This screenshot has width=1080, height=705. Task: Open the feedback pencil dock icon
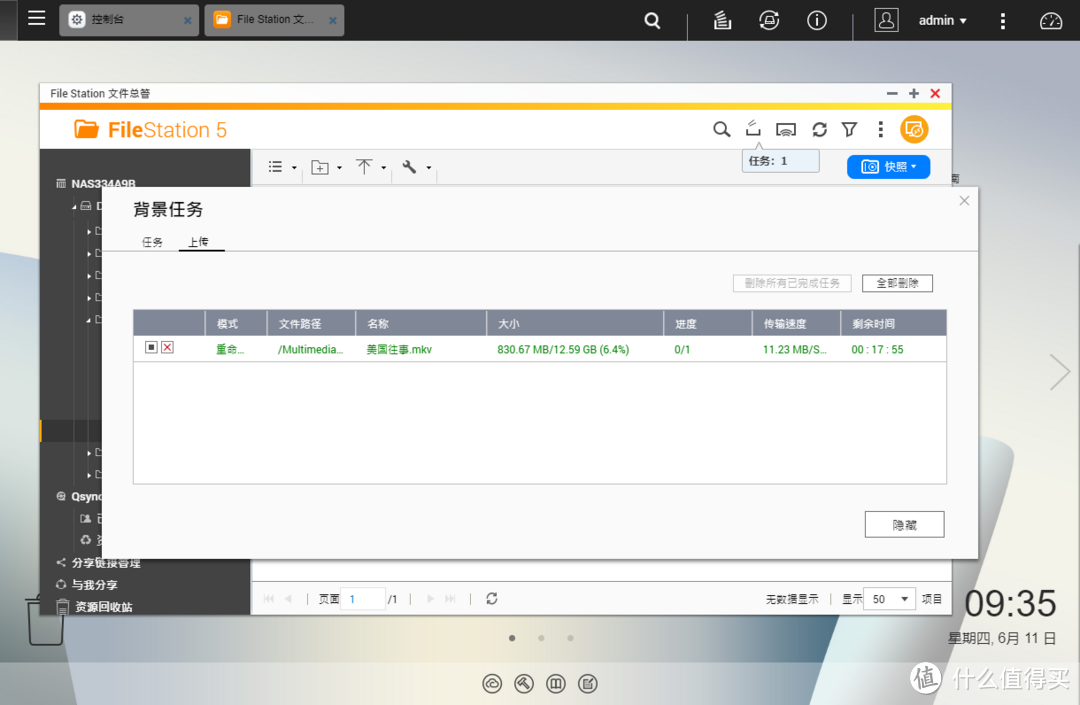[x=588, y=684]
